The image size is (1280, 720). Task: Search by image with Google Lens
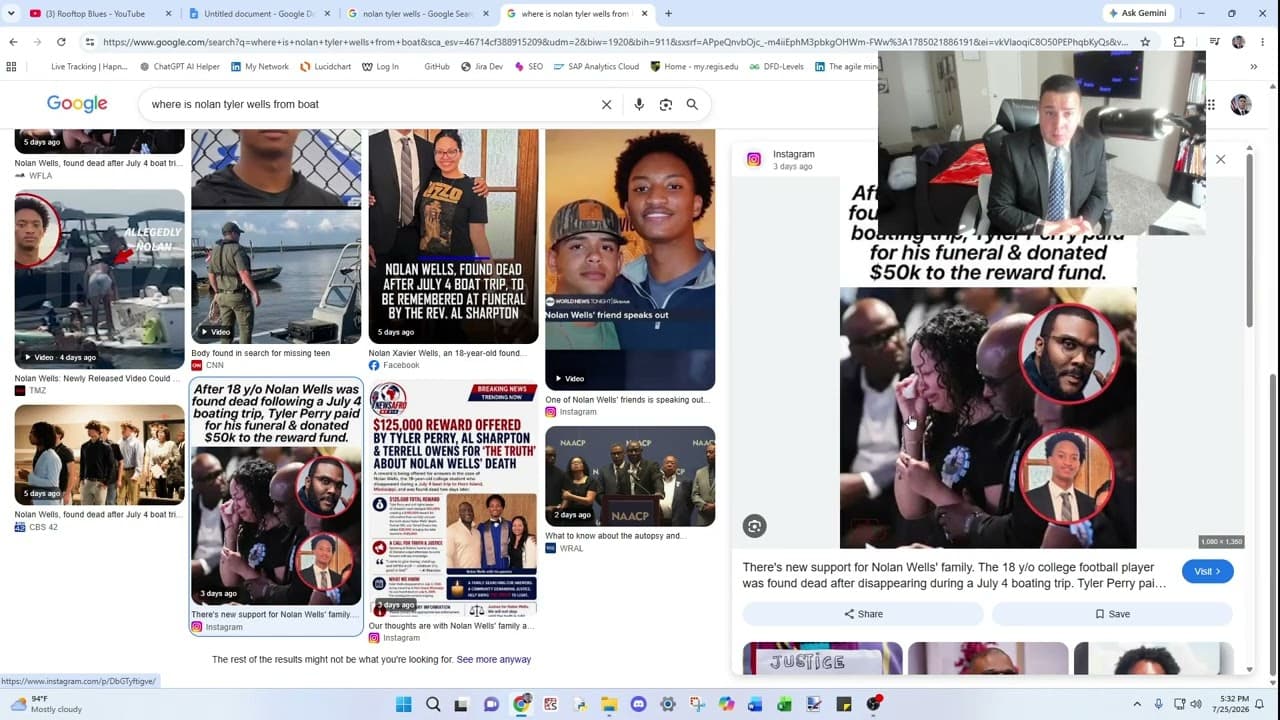pos(665,104)
